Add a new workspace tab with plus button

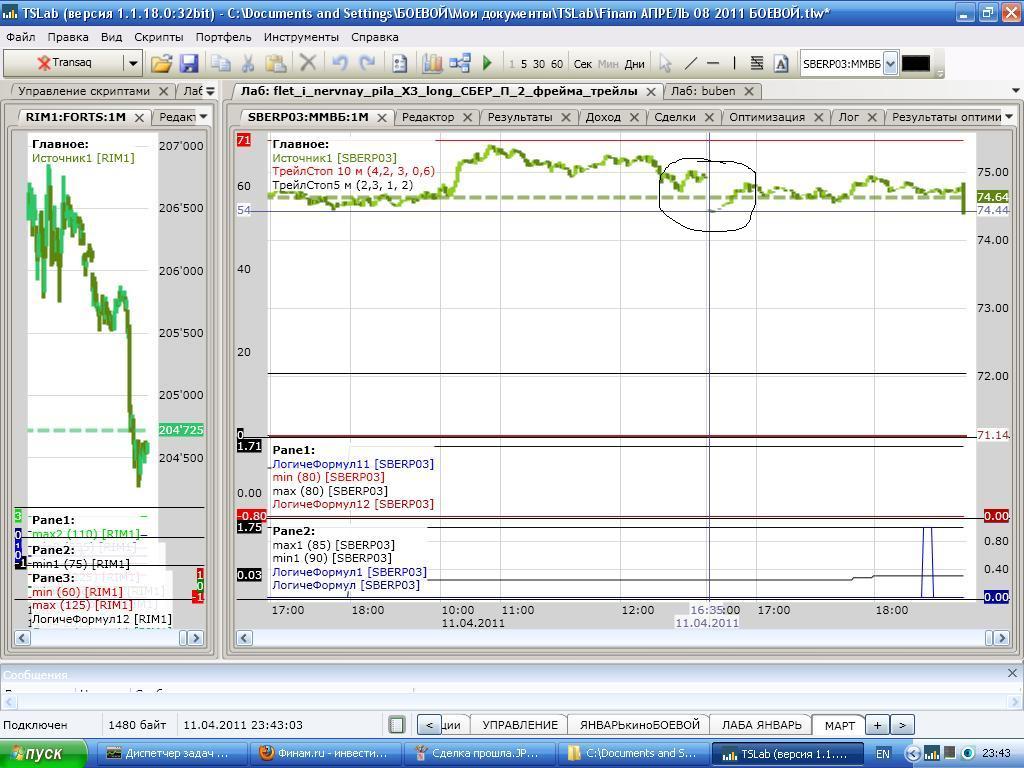click(x=877, y=725)
